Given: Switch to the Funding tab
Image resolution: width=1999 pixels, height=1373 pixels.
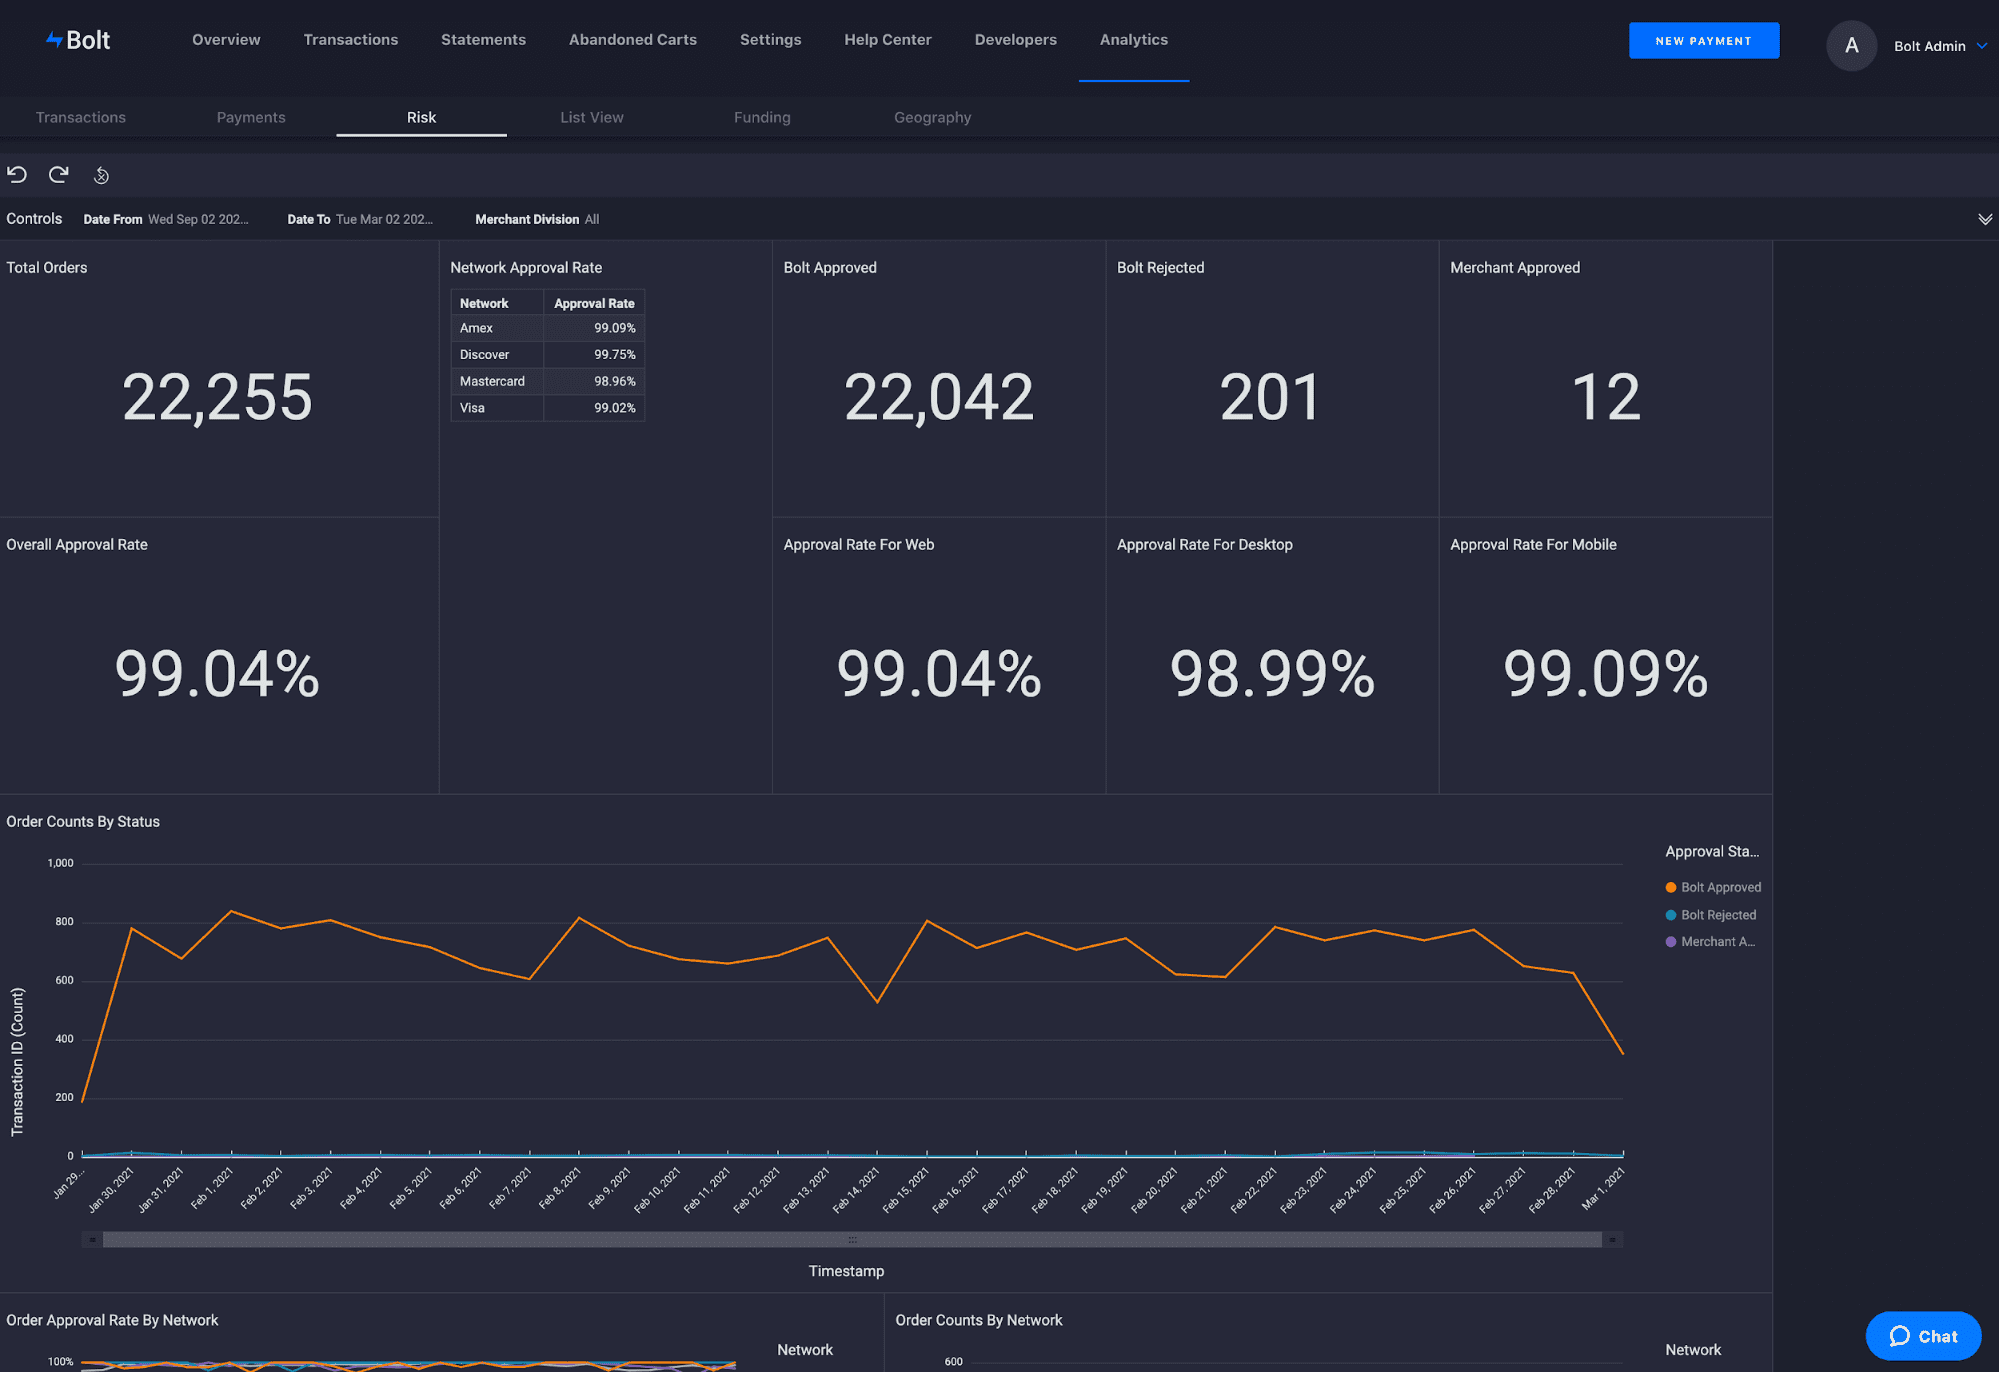Looking at the screenshot, I should coord(762,118).
